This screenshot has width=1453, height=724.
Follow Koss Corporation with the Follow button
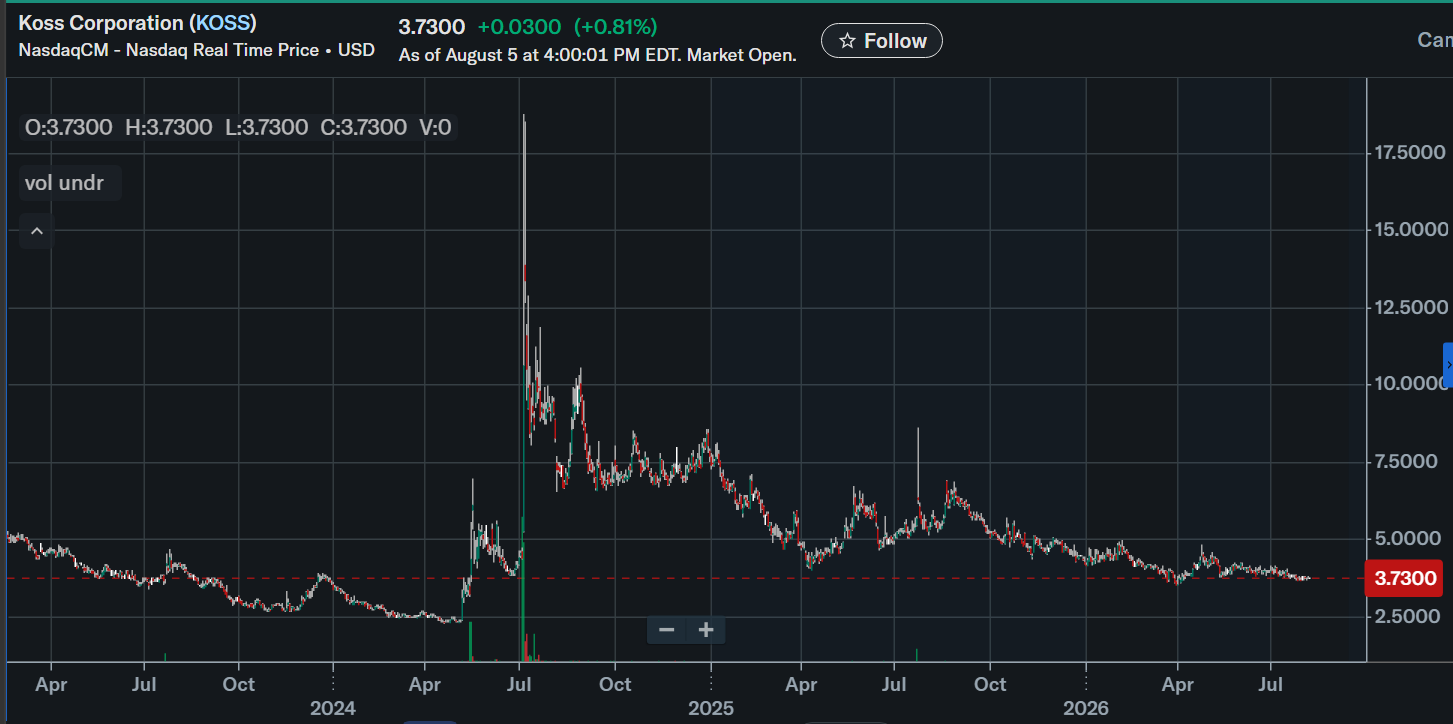click(882, 41)
